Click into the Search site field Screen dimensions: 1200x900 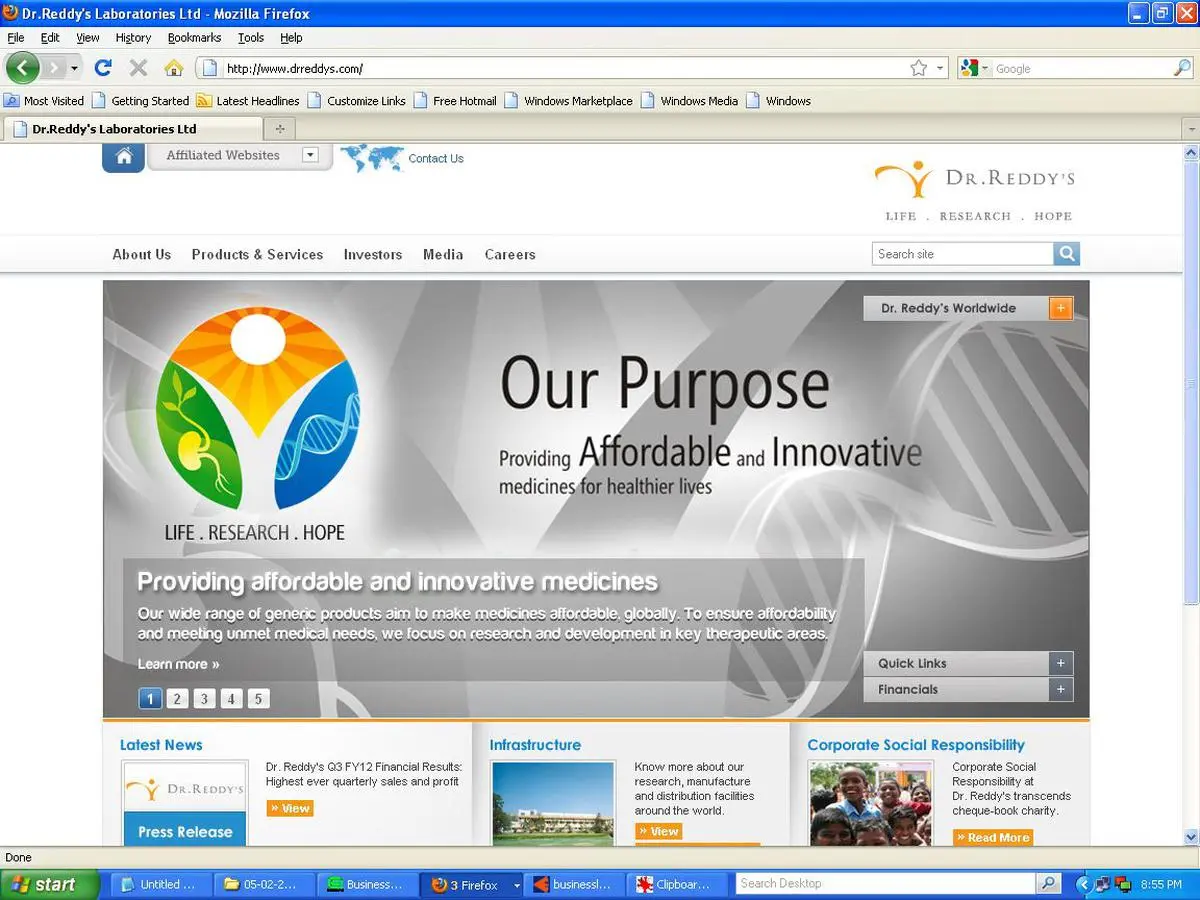(963, 254)
